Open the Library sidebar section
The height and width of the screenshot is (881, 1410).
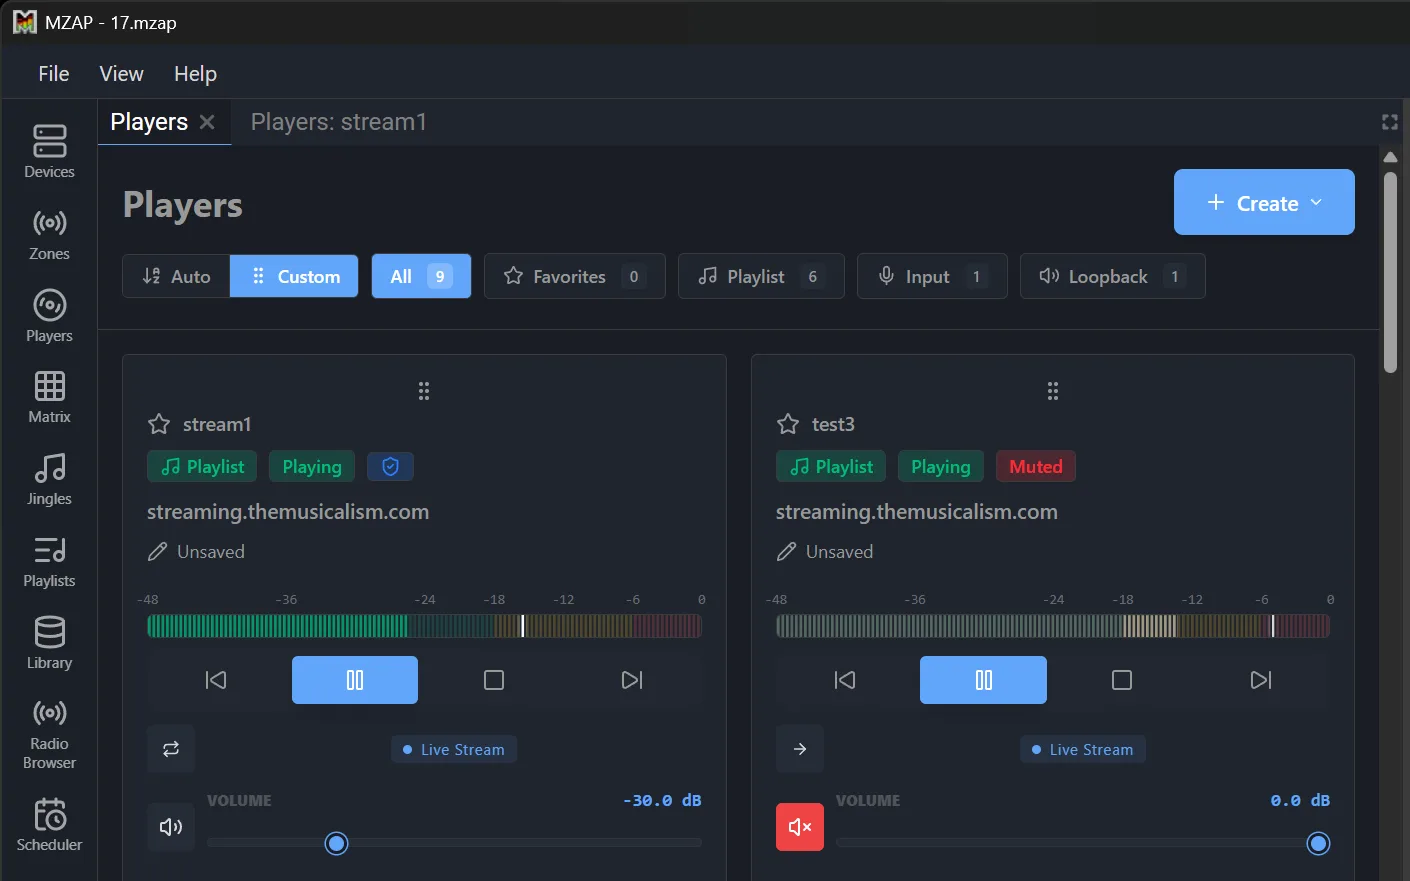pyautogui.click(x=49, y=642)
